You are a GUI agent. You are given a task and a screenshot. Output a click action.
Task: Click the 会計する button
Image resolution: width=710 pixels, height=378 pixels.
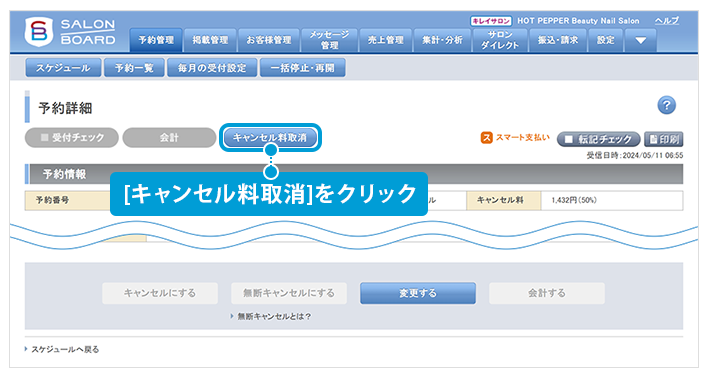tap(547, 293)
